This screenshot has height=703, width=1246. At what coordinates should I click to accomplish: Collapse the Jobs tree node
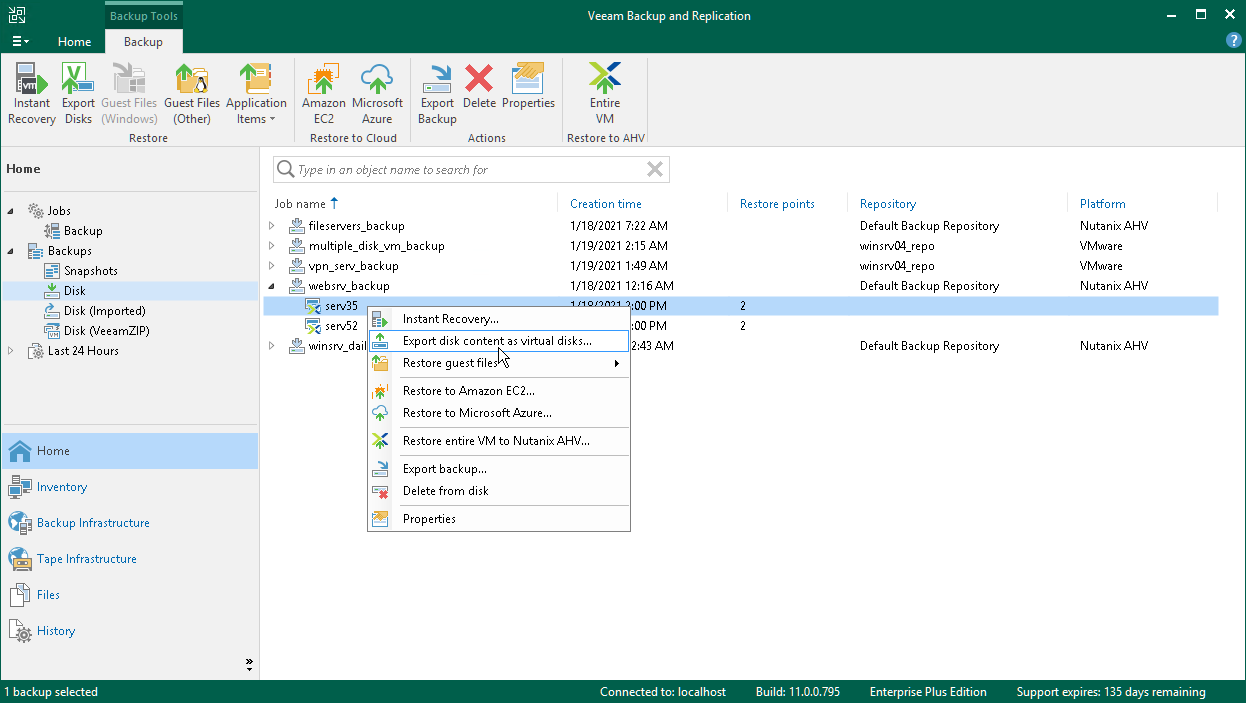click(11, 211)
